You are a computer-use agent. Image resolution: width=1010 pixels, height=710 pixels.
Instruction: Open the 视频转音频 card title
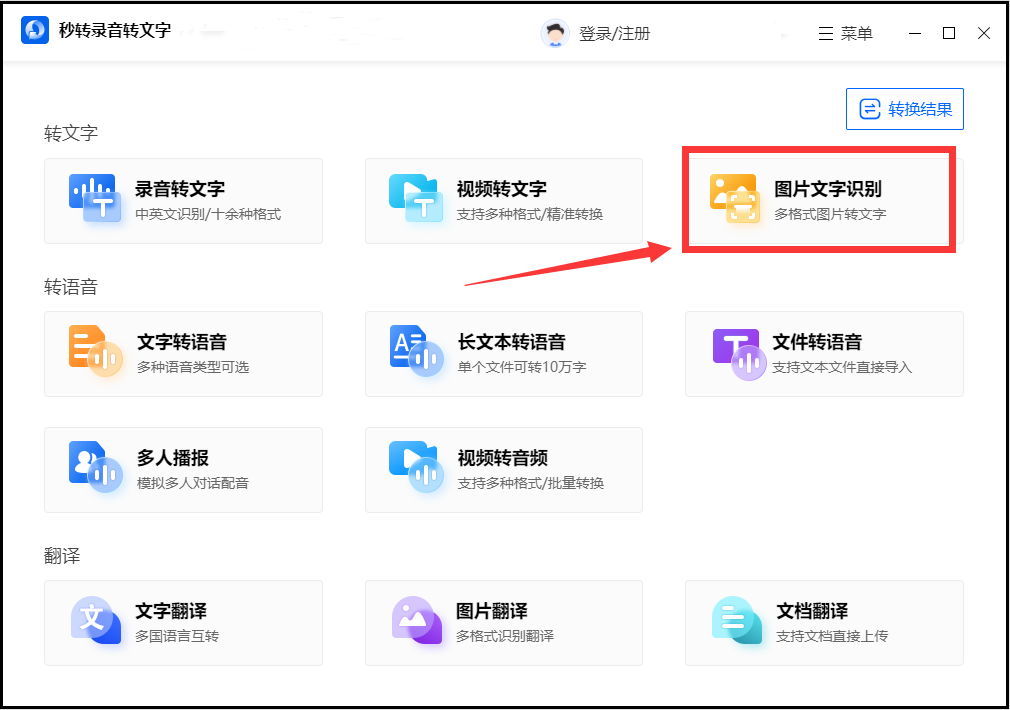(502, 457)
